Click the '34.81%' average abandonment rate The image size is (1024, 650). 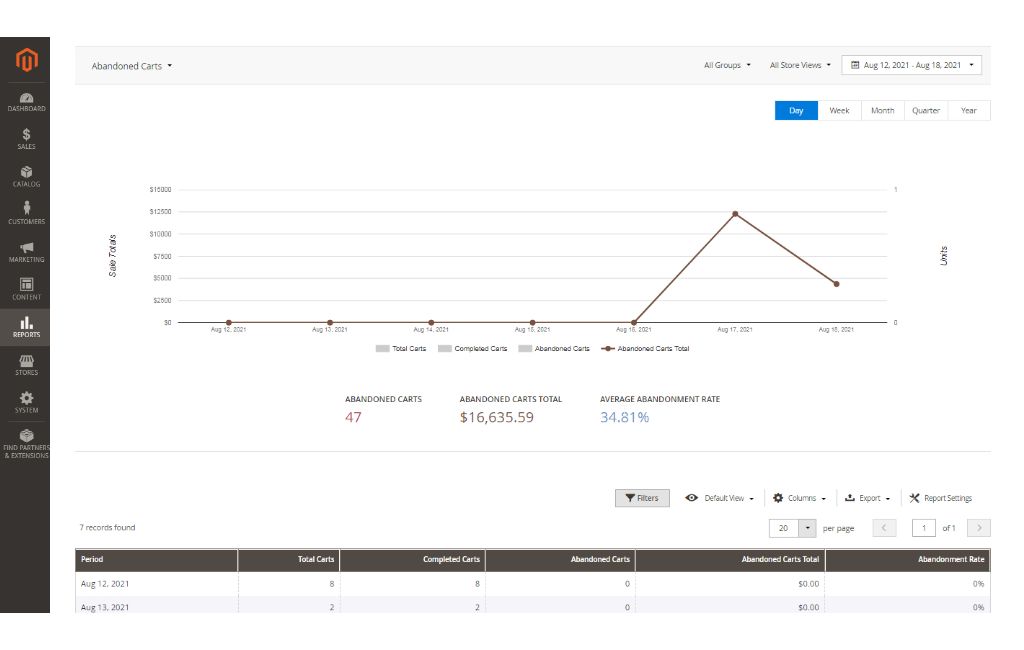[624, 417]
